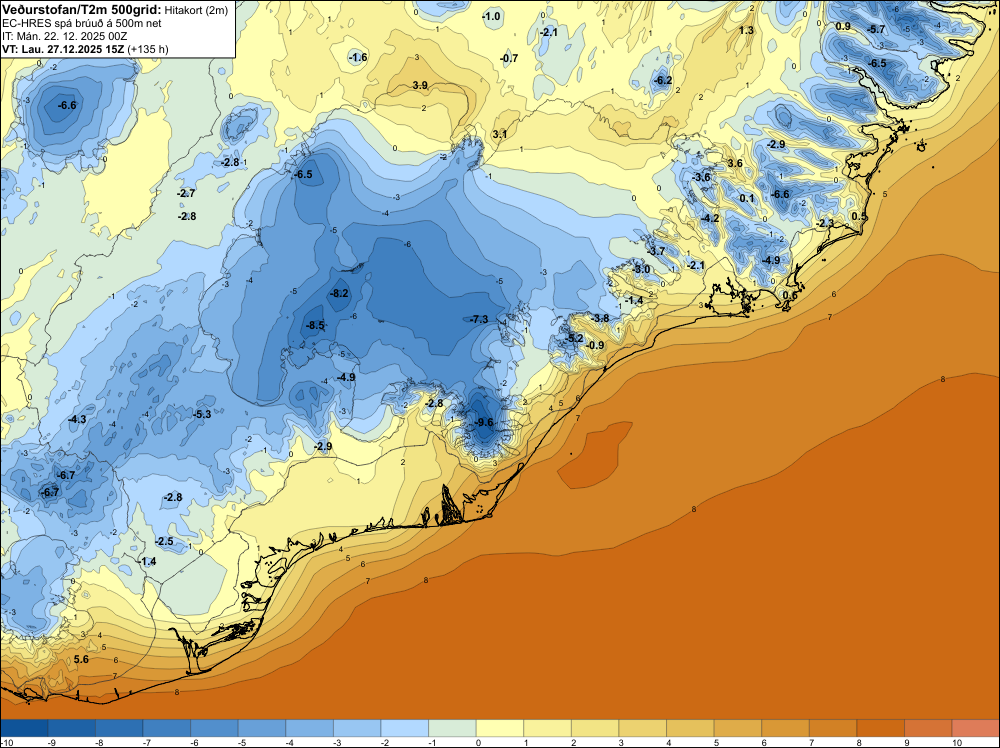The height and width of the screenshot is (748, 1000).
Task: Click the -1.0 temperature label
Action: pyautogui.click(x=491, y=16)
